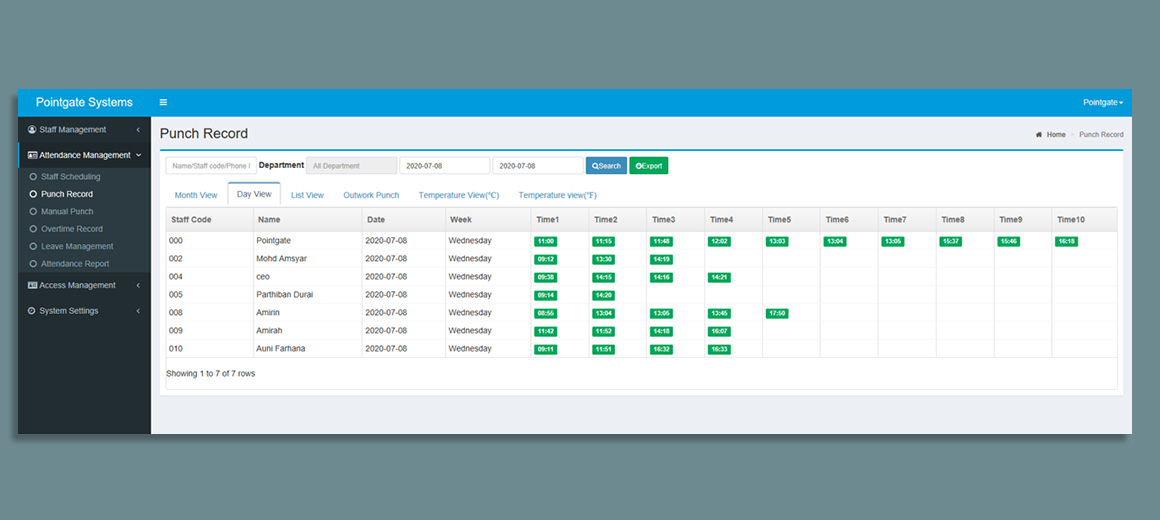Open Staff Scheduling in sidebar
Image resolution: width=1160 pixels, height=520 pixels.
(x=70, y=177)
